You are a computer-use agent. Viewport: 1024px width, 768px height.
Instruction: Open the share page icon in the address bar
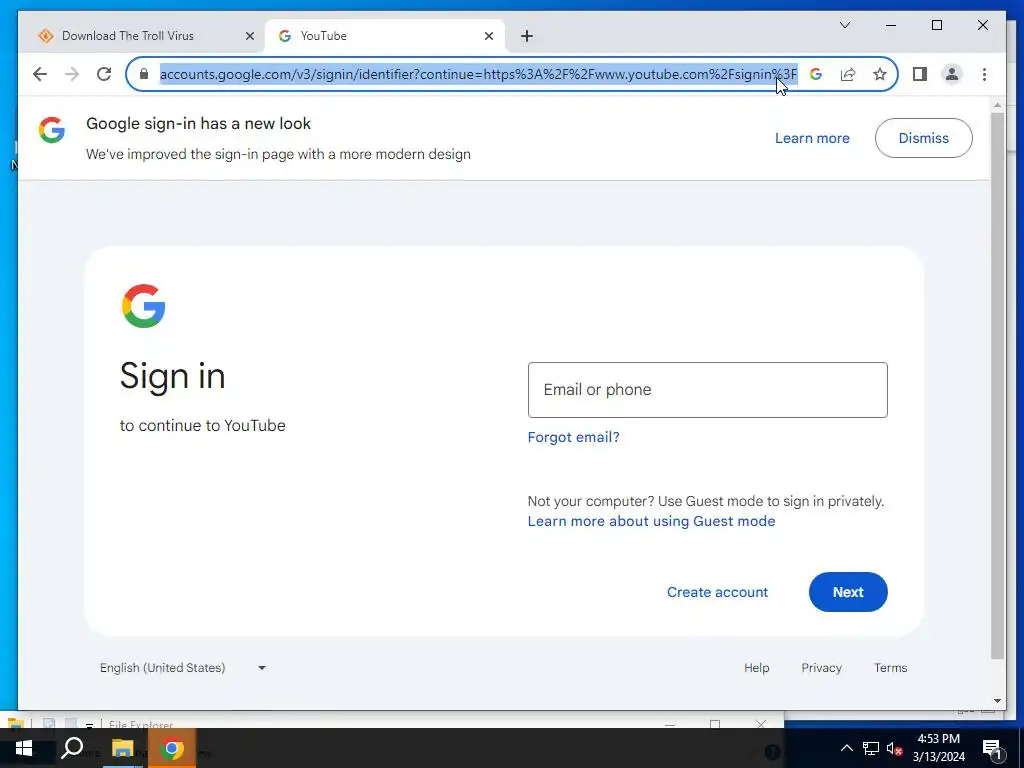(848, 74)
